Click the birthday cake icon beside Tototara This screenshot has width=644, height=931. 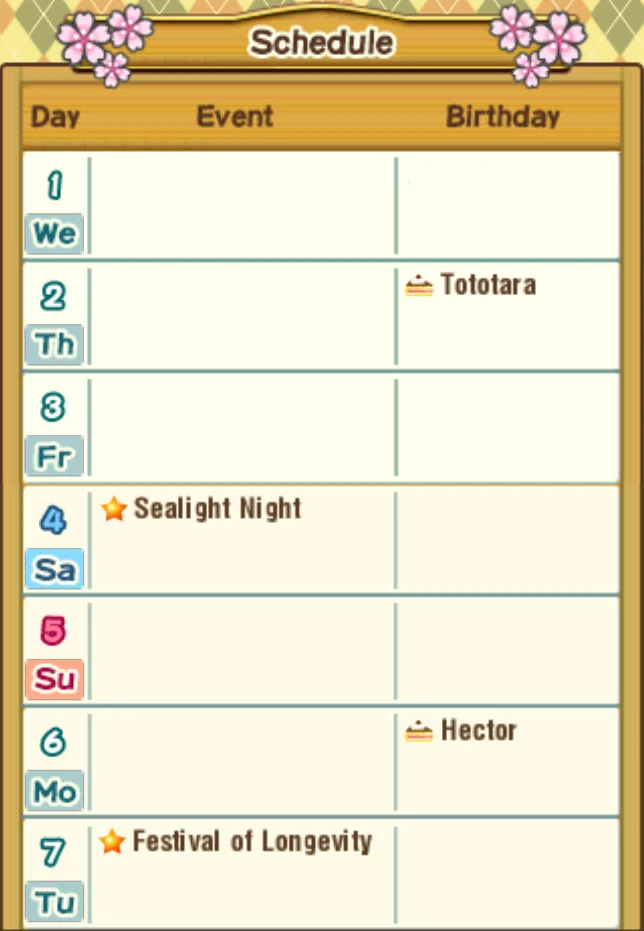tap(421, 285)
